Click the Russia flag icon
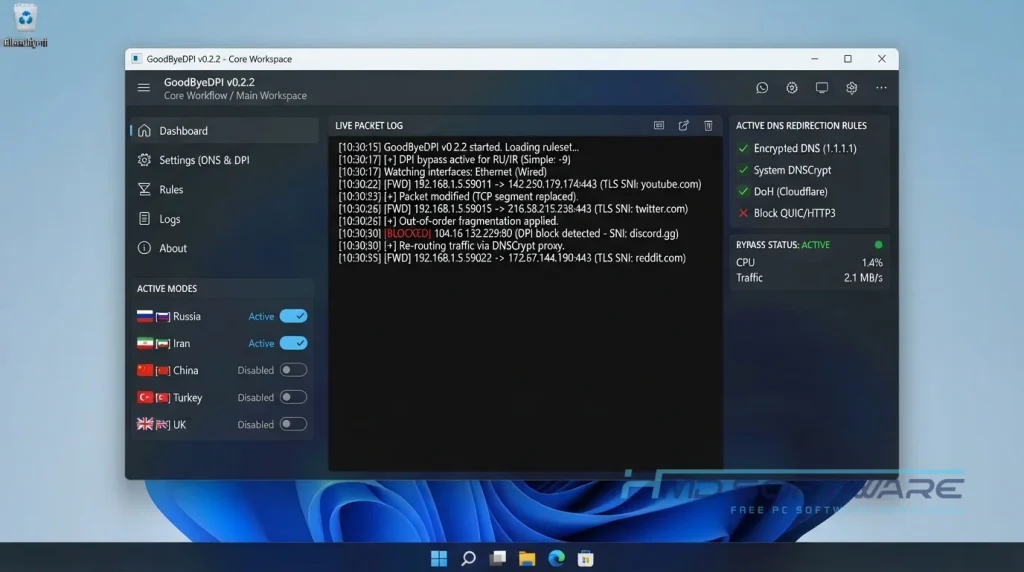Image resolution: width=1024 pixels, height=572 pixels. 145,316
